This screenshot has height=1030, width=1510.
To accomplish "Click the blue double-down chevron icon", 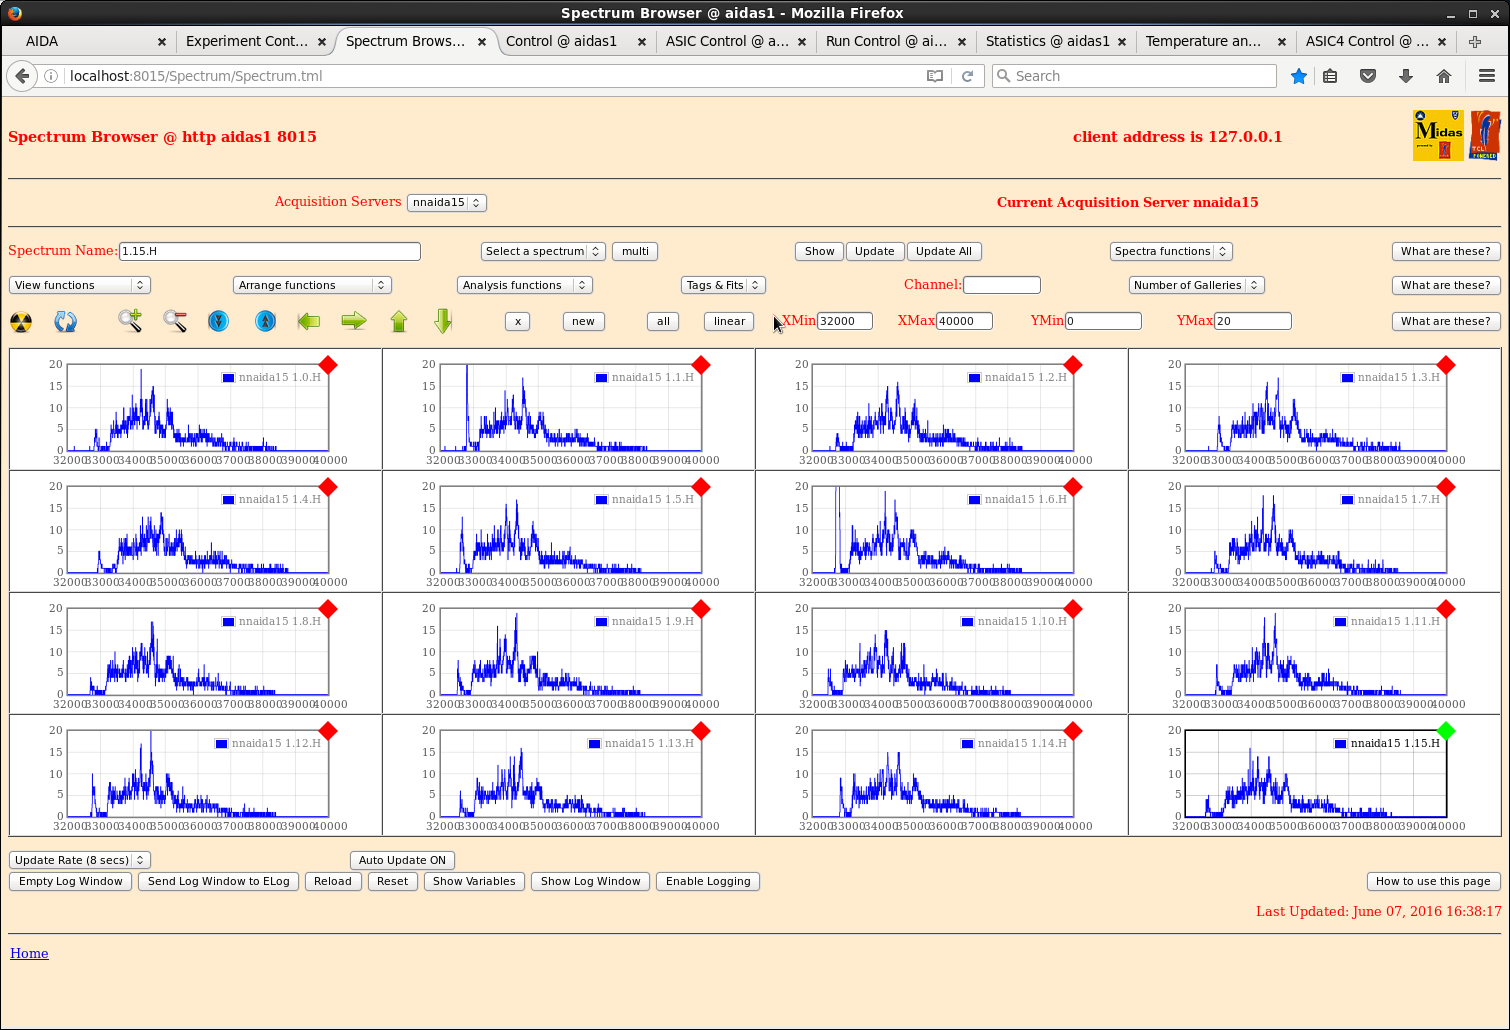I will 218,321.
